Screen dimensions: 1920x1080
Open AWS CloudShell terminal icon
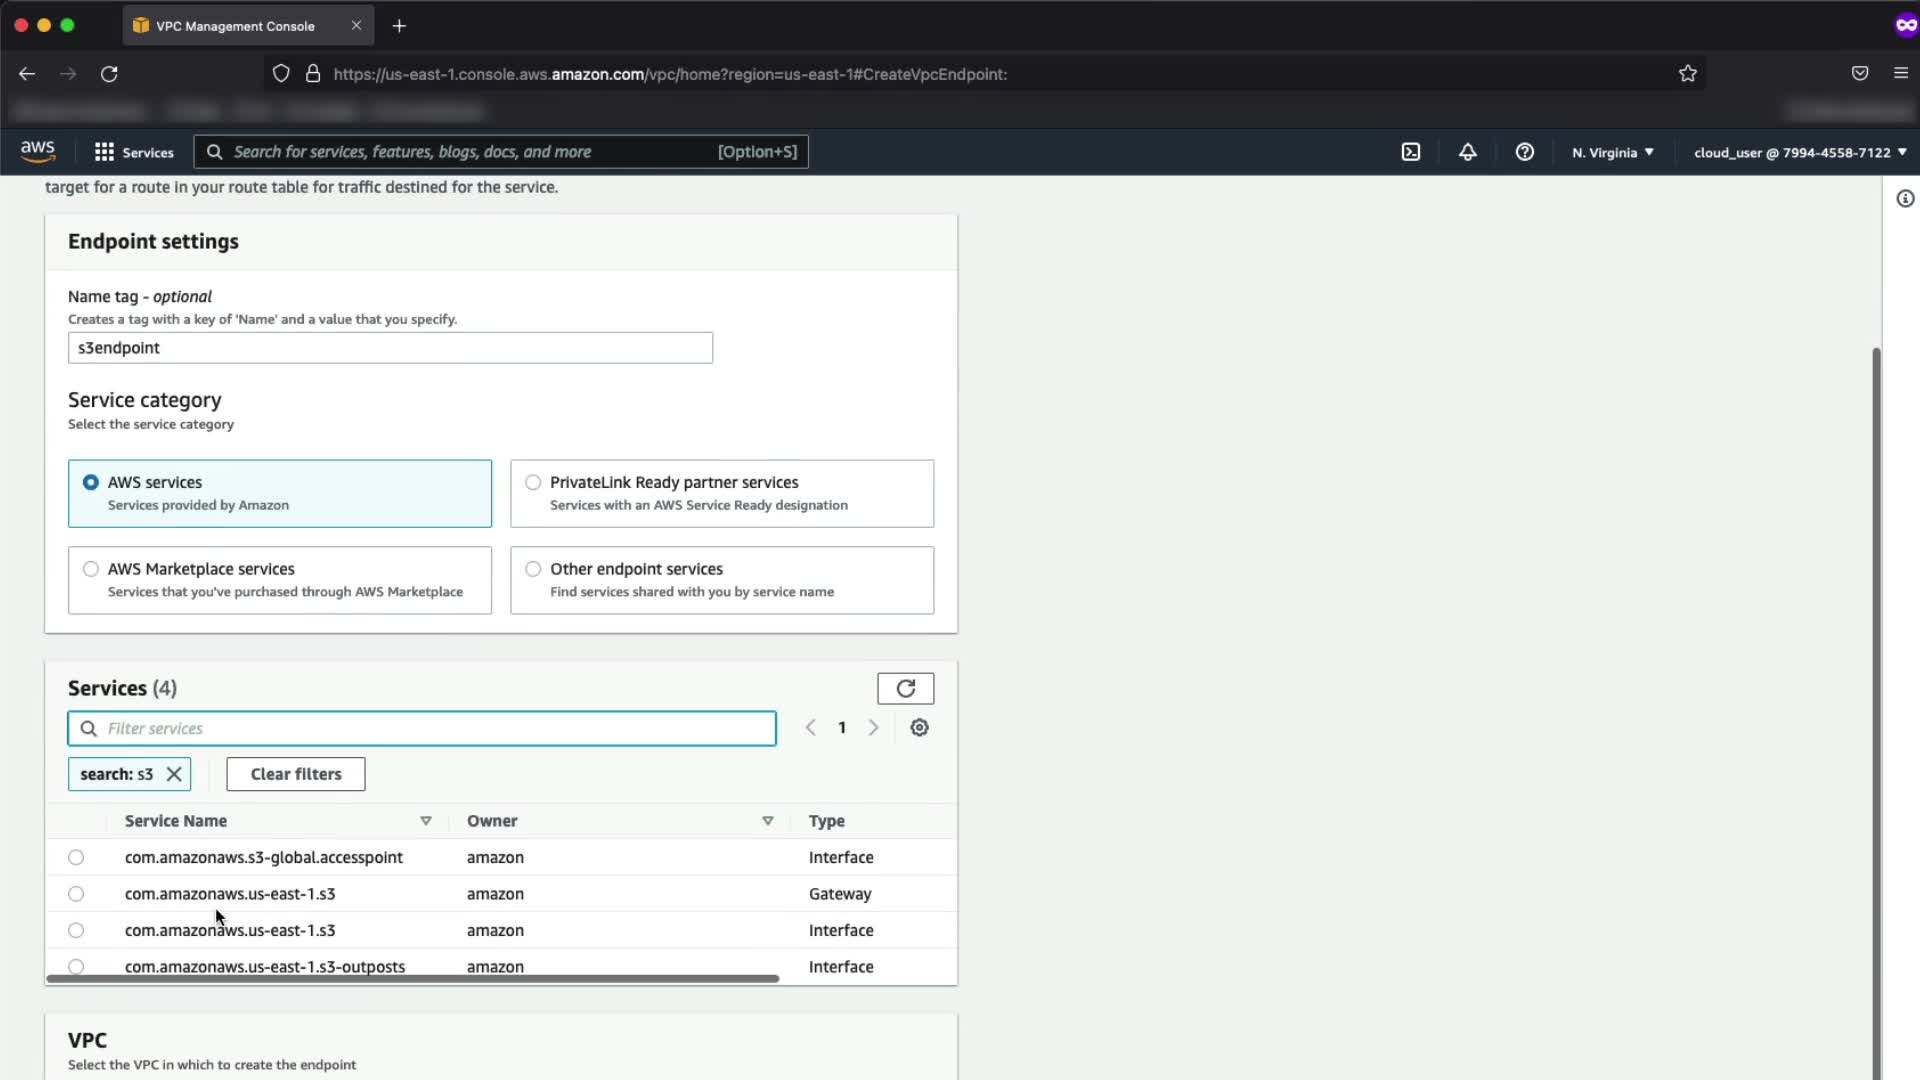pos(1410,152)
